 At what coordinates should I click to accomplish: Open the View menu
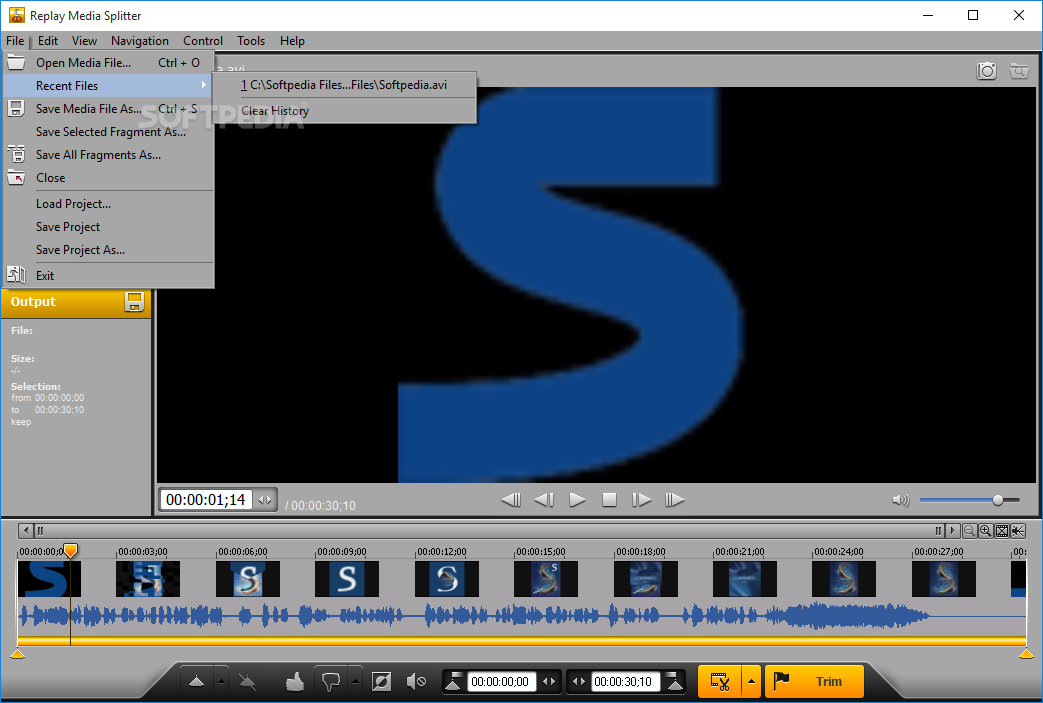click(x=84, y=41)
